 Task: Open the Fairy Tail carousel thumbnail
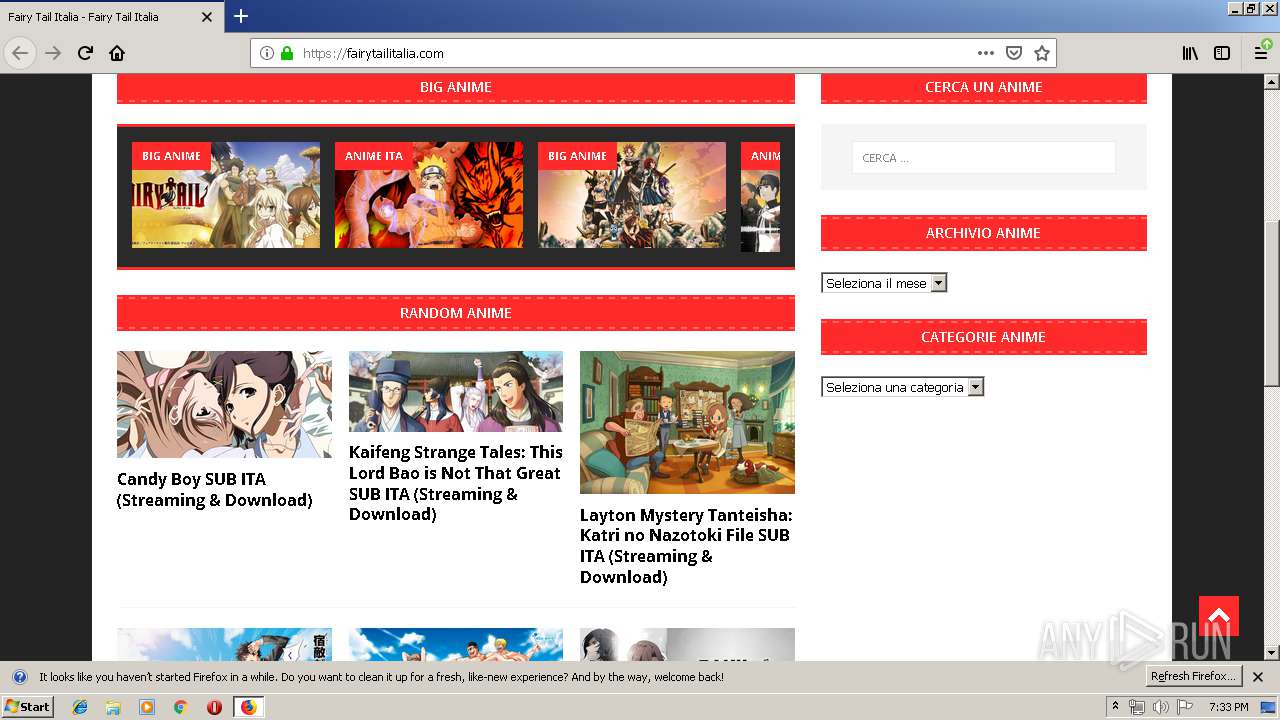tap(226, 195)
